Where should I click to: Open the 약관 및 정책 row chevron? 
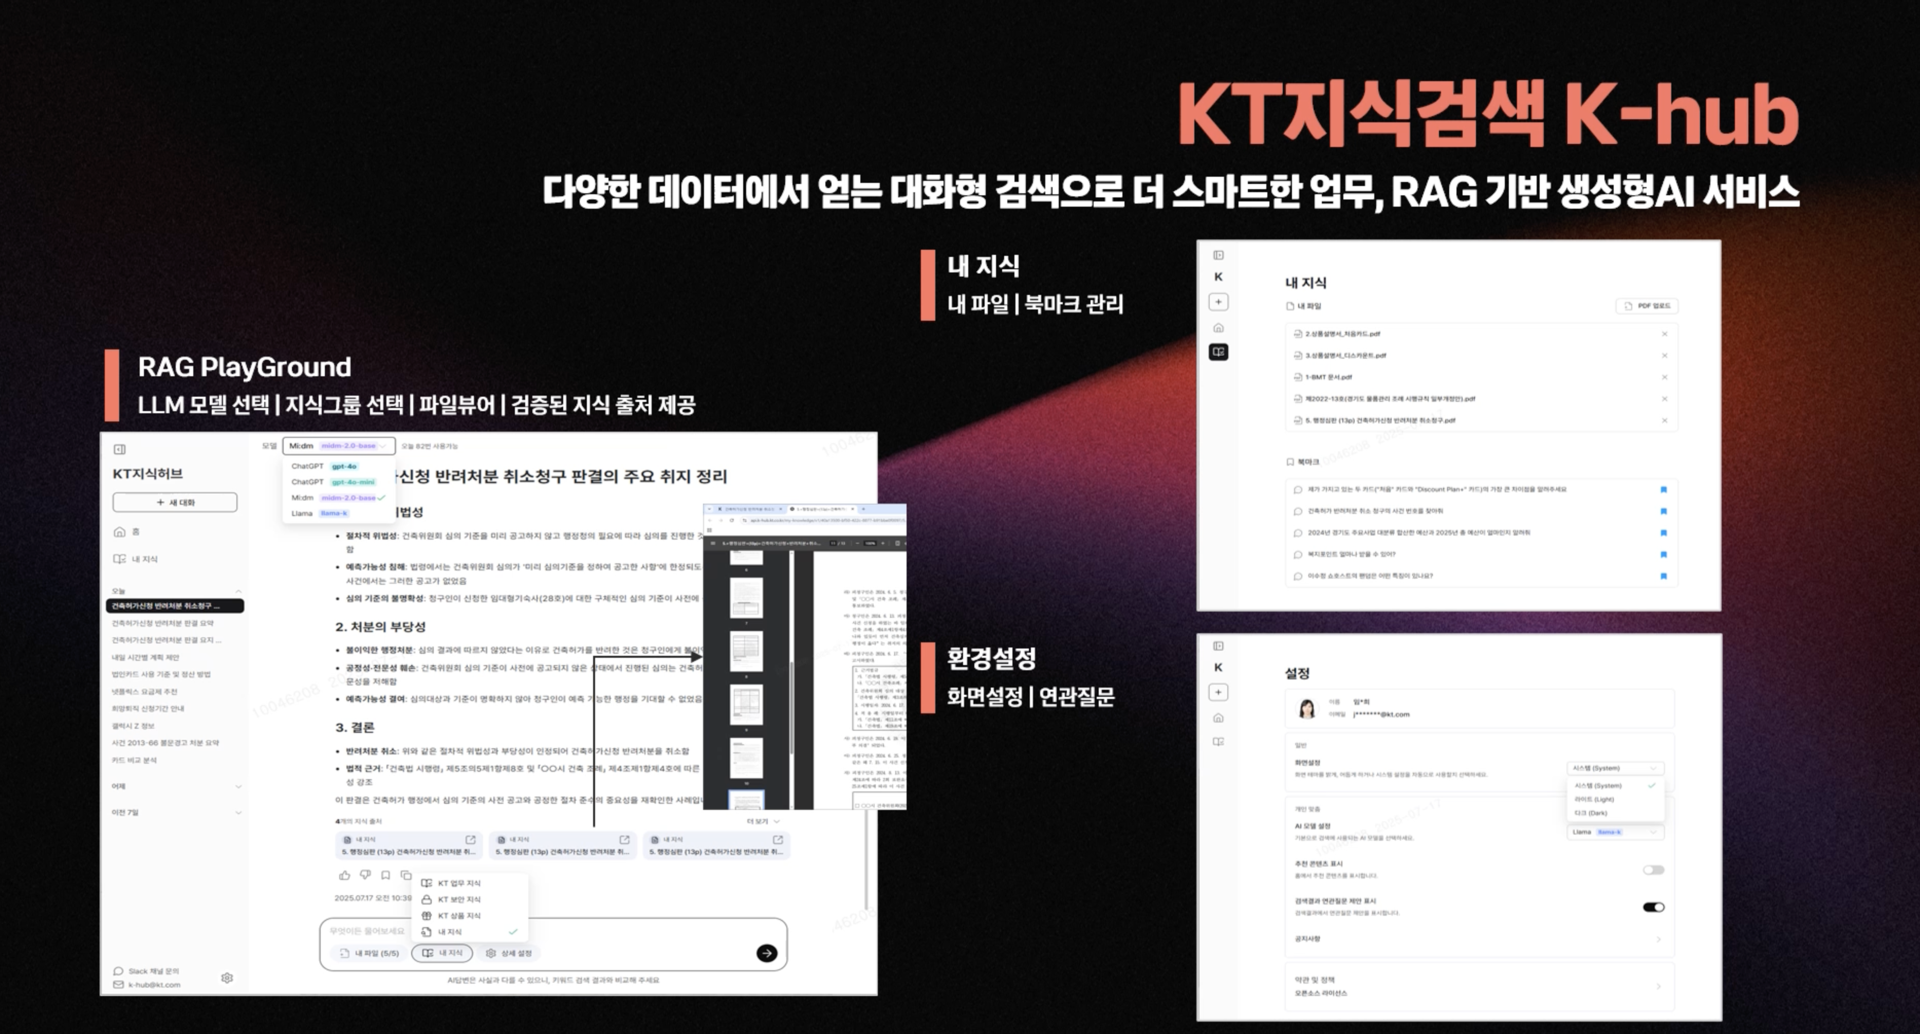click(x=1658, y=986)
